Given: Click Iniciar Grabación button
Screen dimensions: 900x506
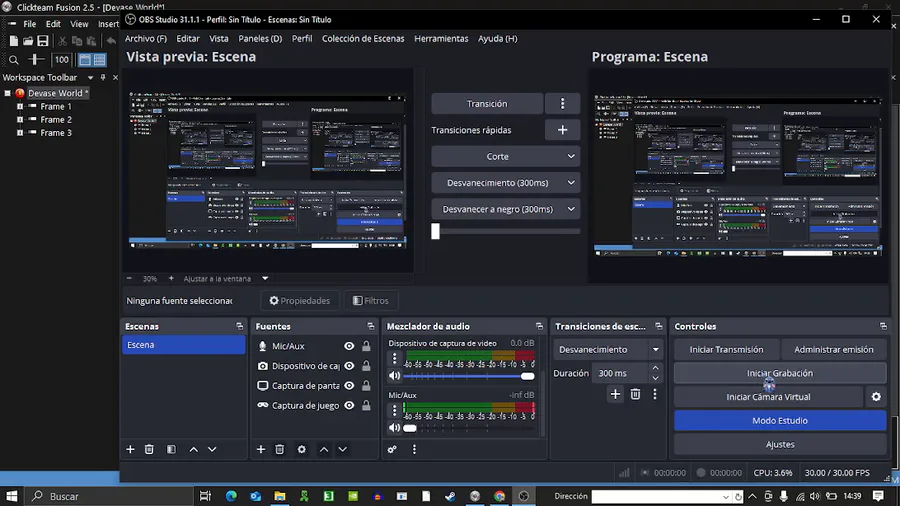Looking at the screenshot, I should pos(780,373).
